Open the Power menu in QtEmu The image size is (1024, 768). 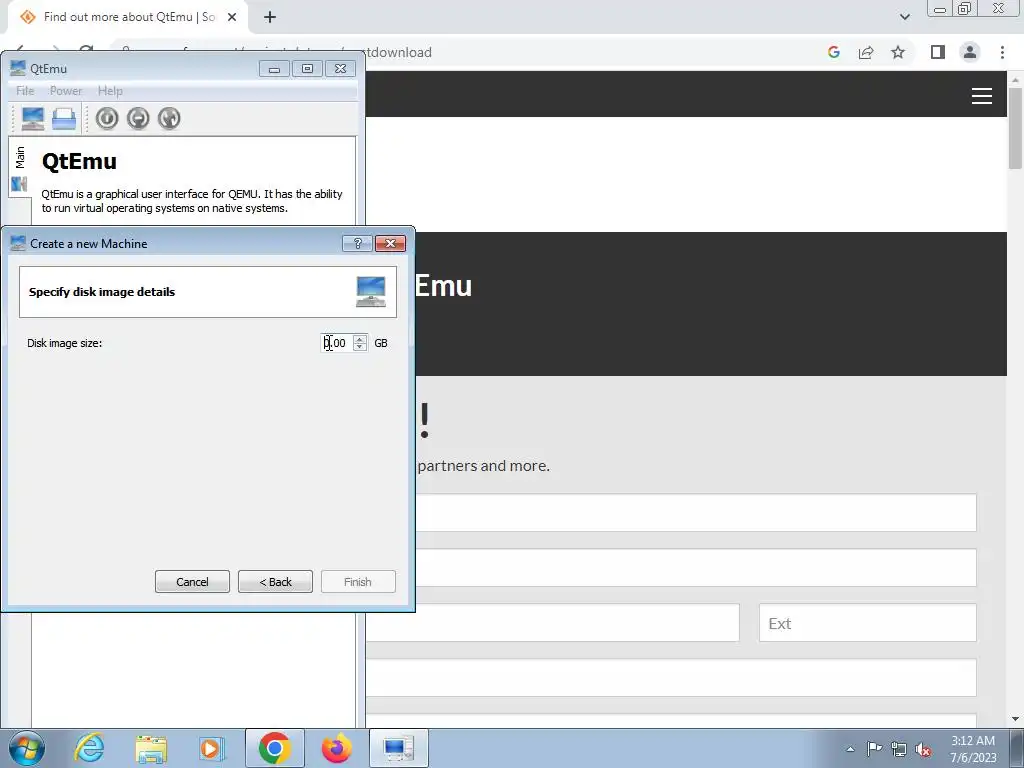point(66,91)
